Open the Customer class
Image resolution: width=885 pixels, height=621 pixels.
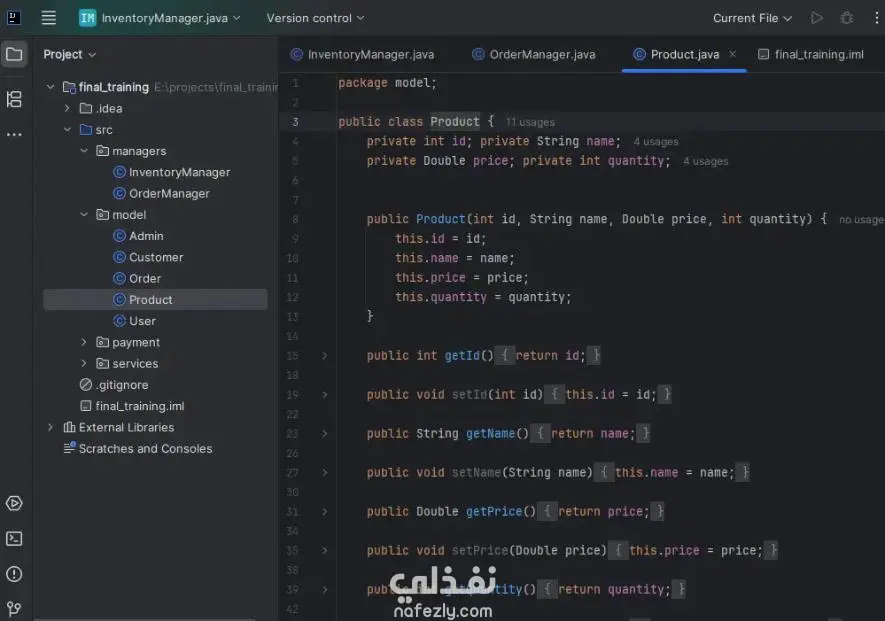(148, 257)
